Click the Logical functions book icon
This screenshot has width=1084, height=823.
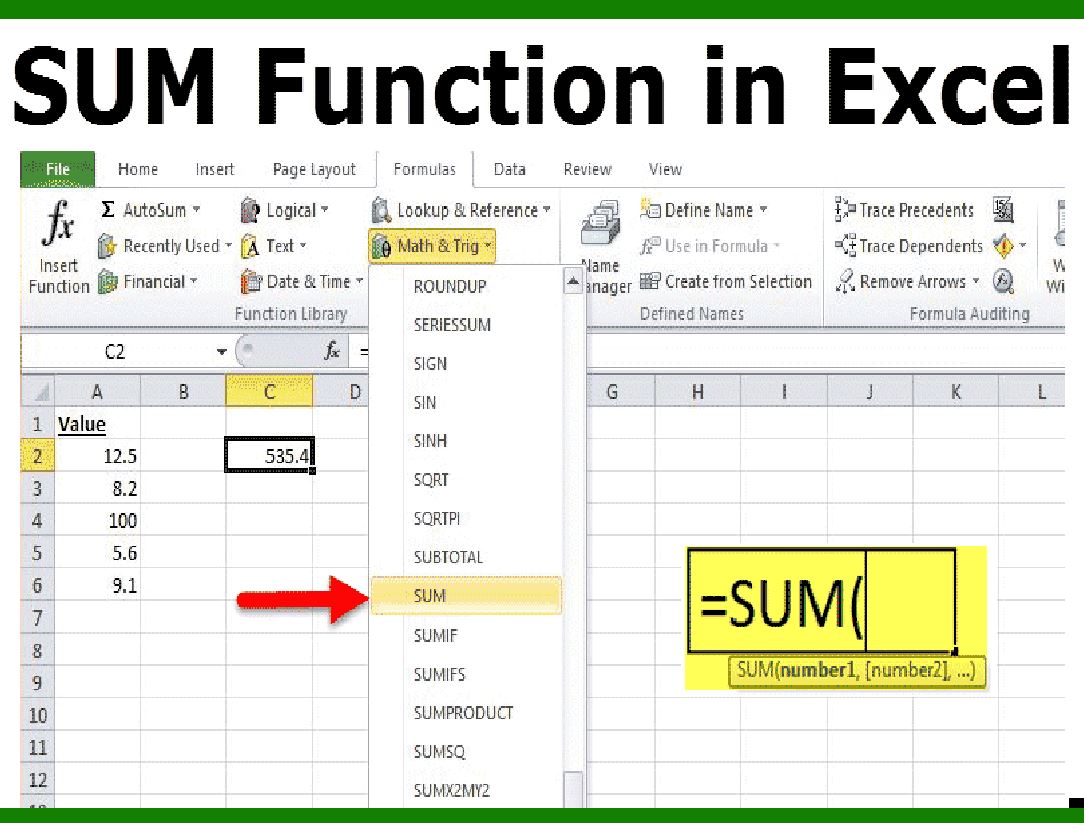point(250,210)
